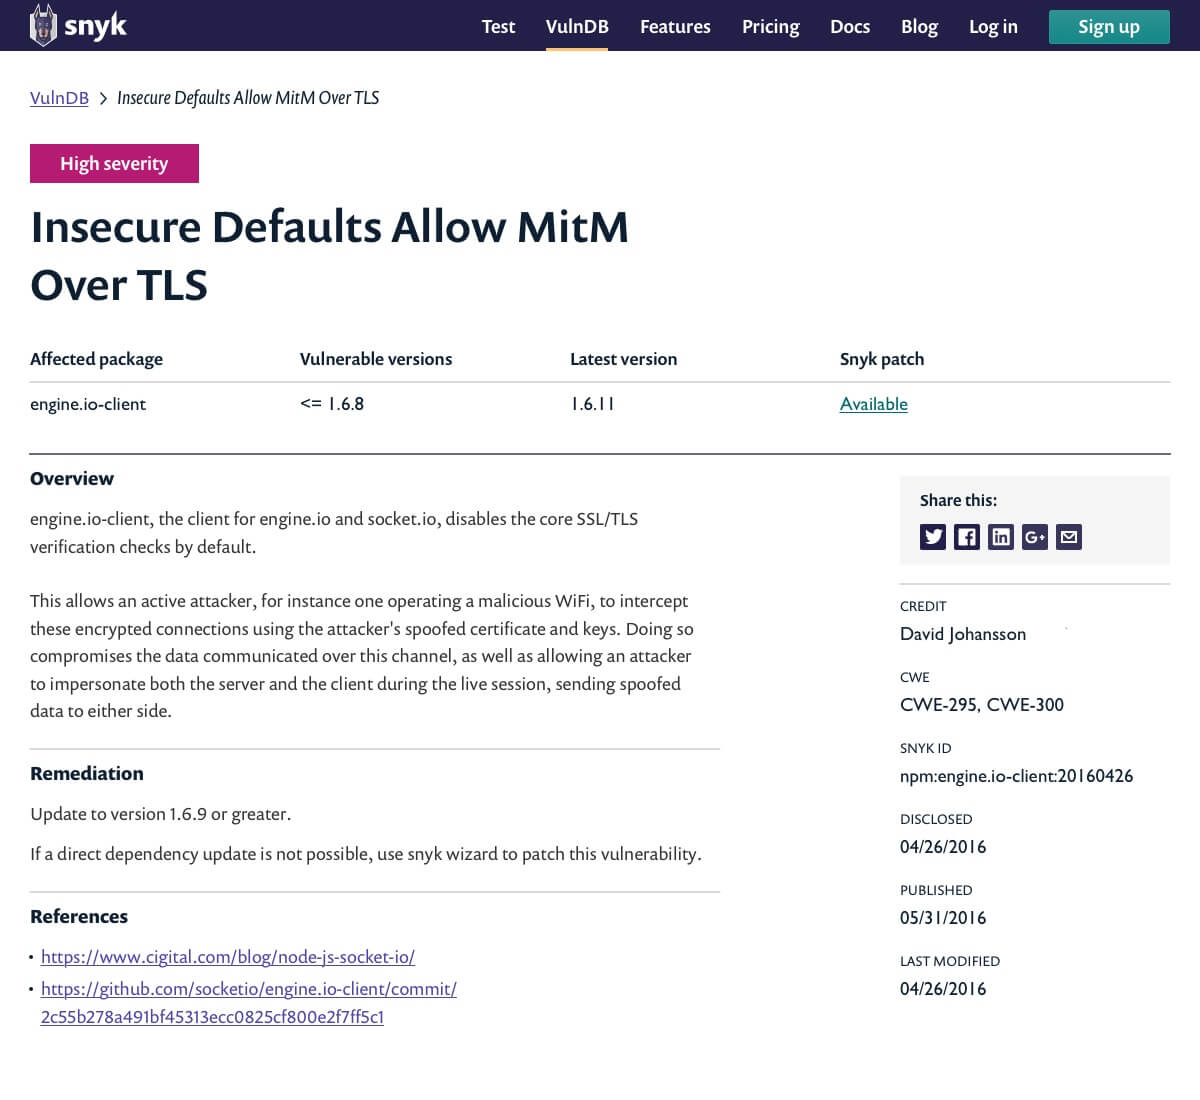Open the VulnDB navigation tab
Viewport: 1200px width, 1100px height.
[577, 27]
